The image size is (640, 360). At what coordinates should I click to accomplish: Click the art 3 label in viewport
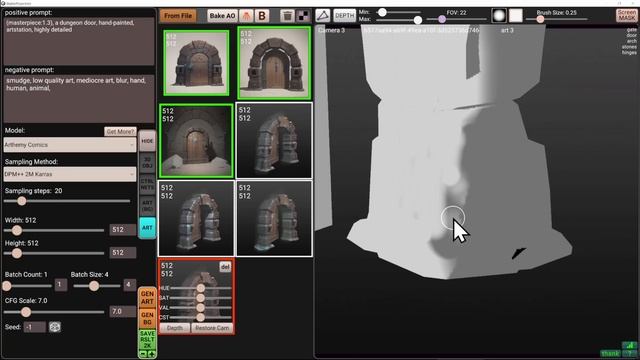point(507,30)
